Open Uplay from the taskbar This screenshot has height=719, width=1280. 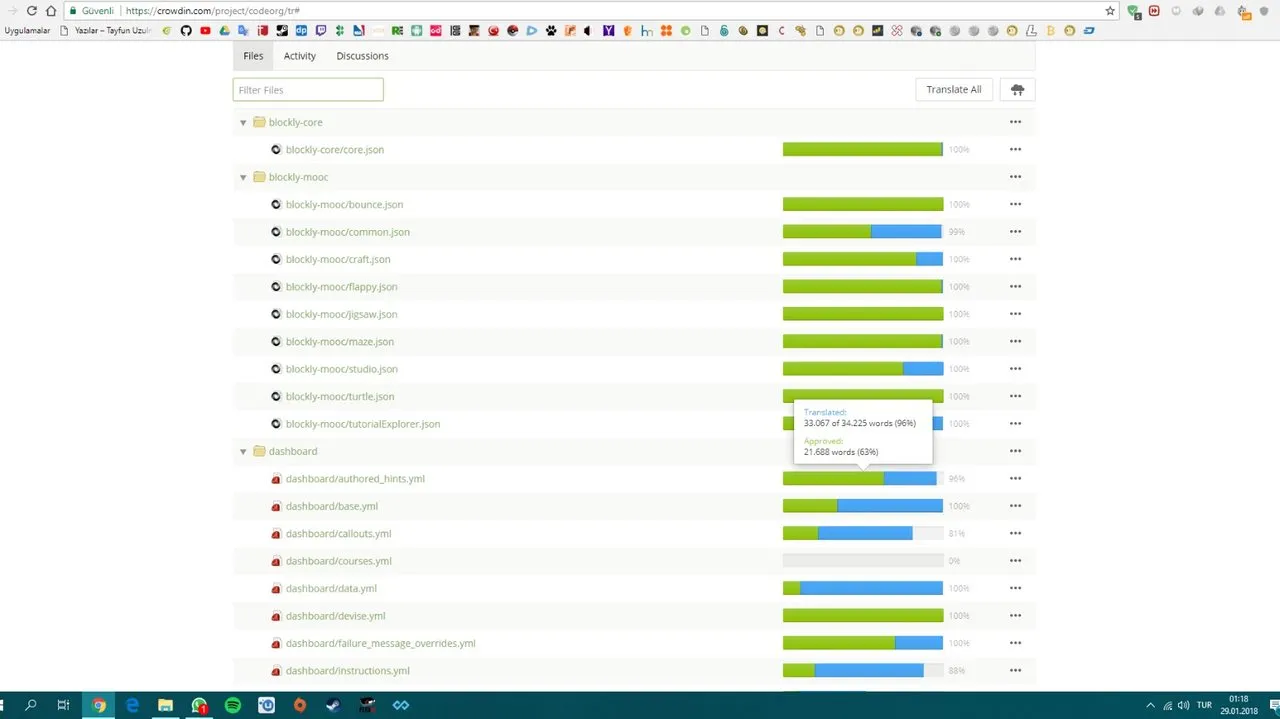[267, 705]
